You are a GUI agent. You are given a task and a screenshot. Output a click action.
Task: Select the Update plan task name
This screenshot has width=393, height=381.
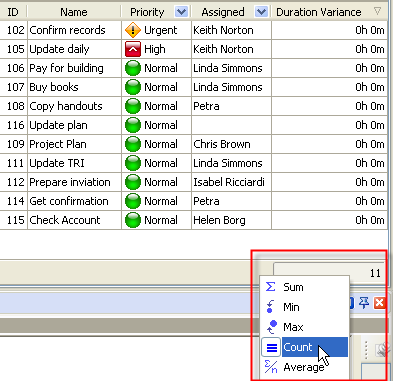(58, 125)
